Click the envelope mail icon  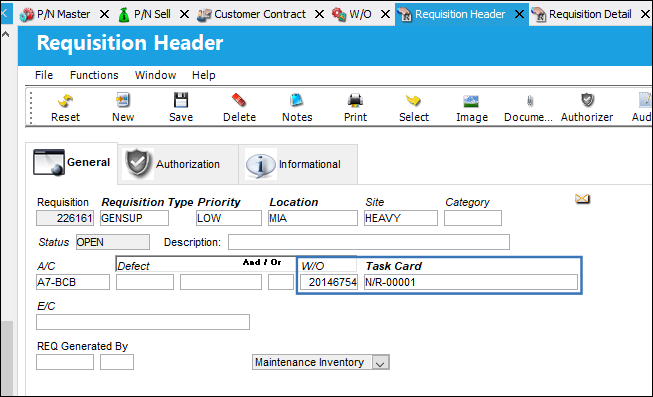tap(582, 199)
